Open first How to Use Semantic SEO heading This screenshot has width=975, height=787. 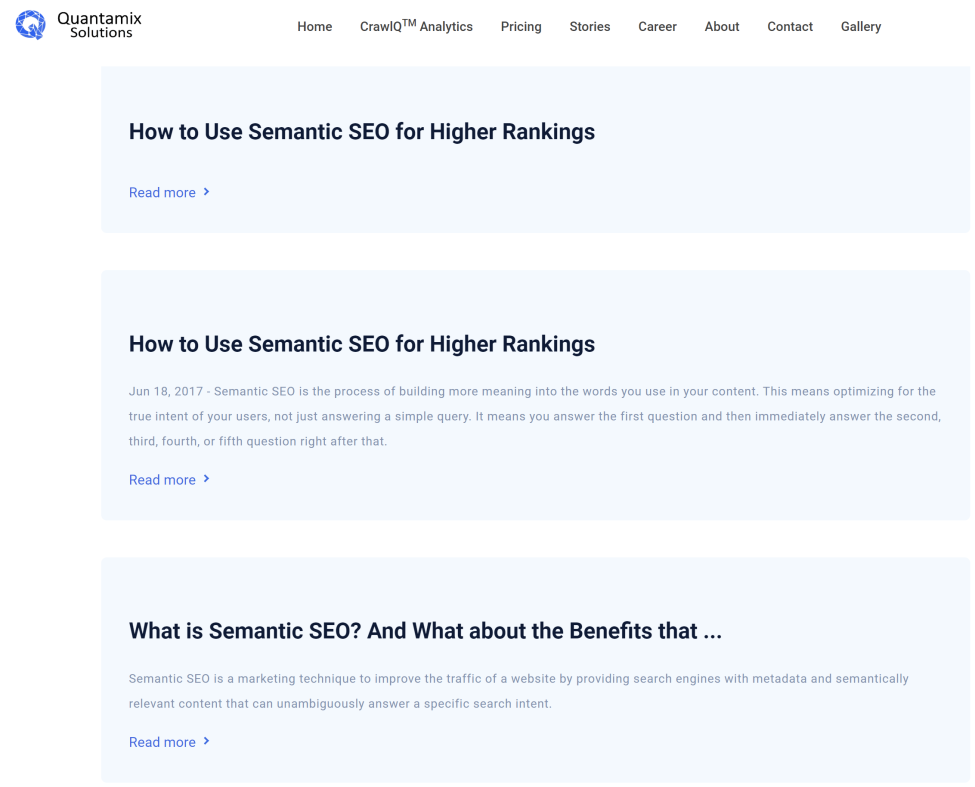click(361, 131)
